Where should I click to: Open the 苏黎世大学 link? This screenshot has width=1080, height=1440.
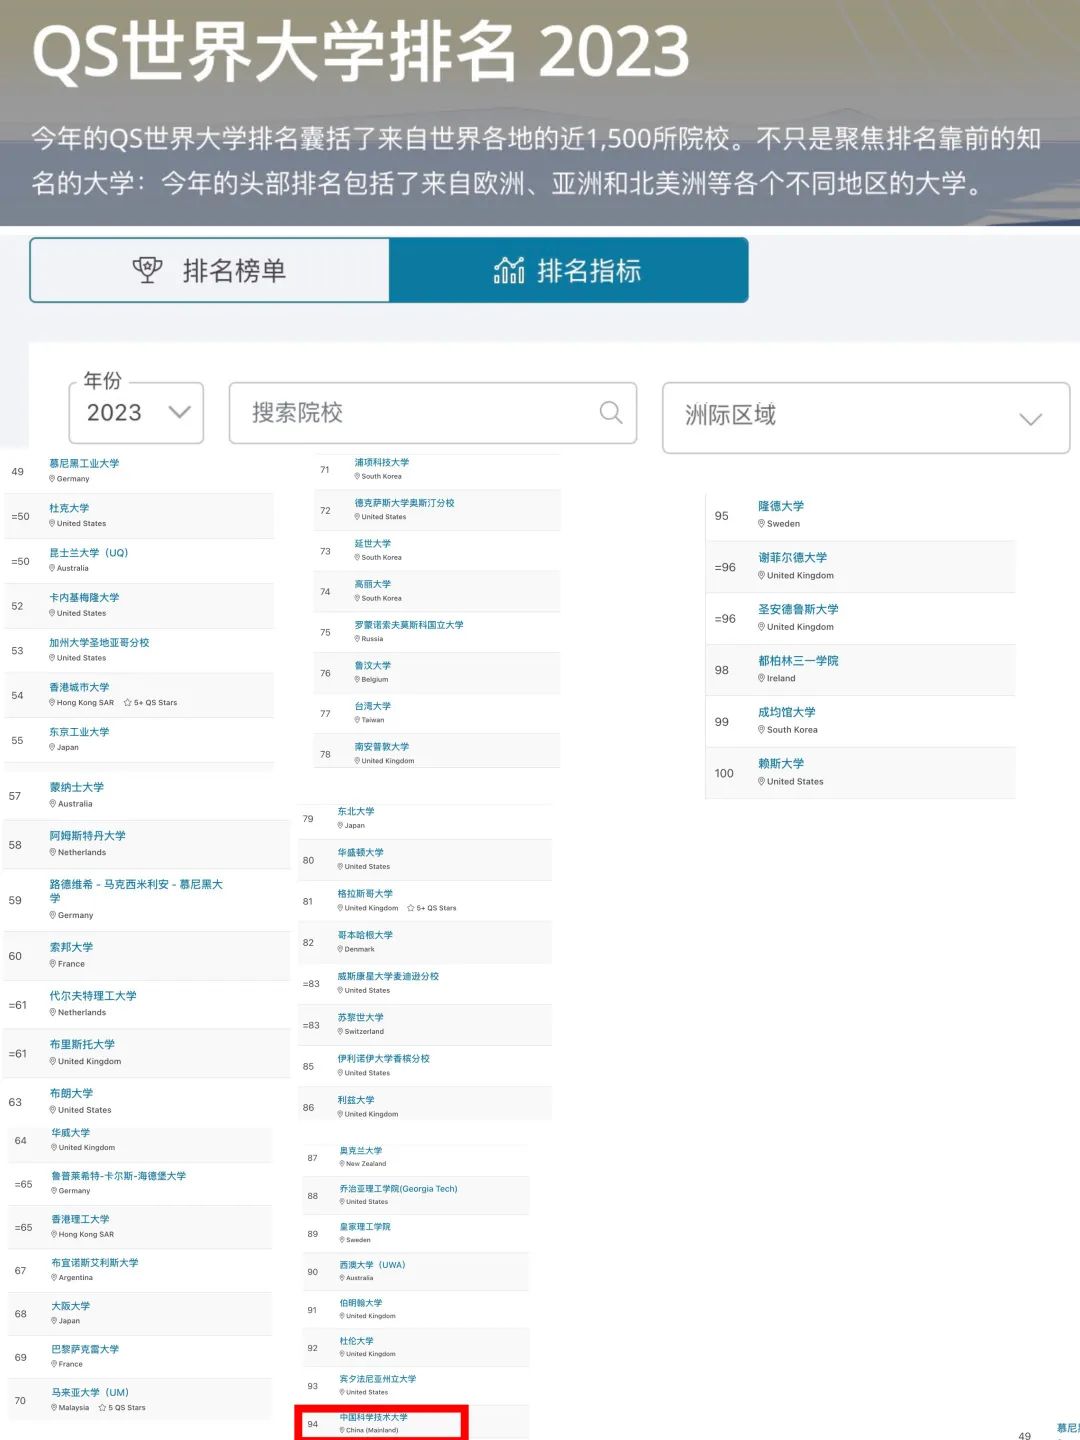point(360,1018)
